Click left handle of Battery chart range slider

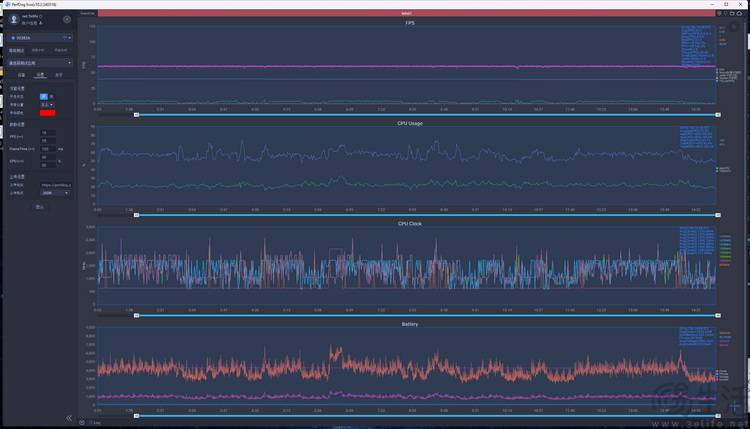(x=136, y=416)
